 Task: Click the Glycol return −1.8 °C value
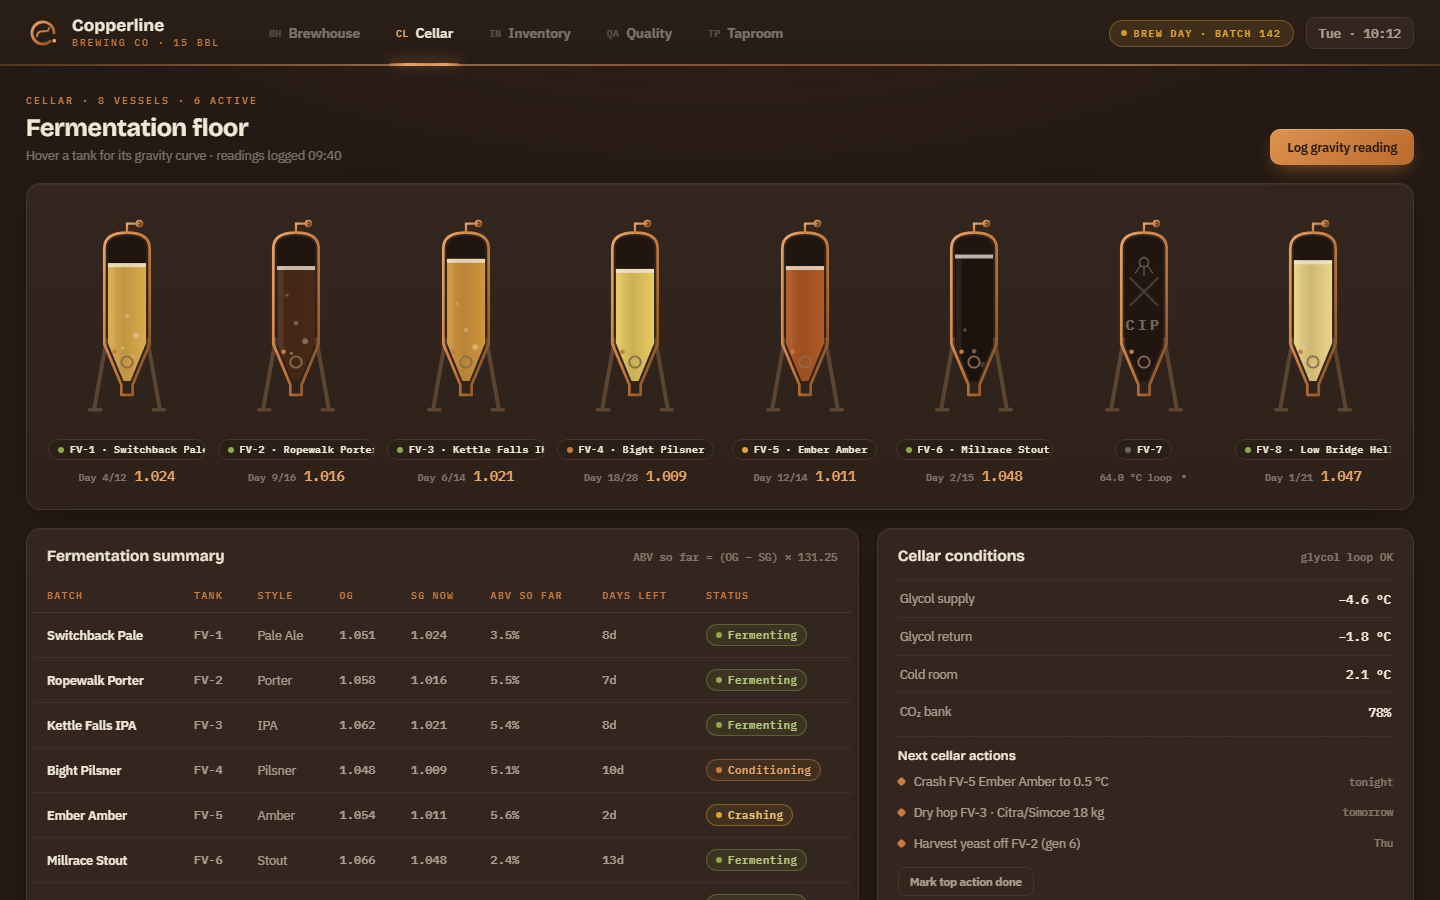pos(1365,637)
